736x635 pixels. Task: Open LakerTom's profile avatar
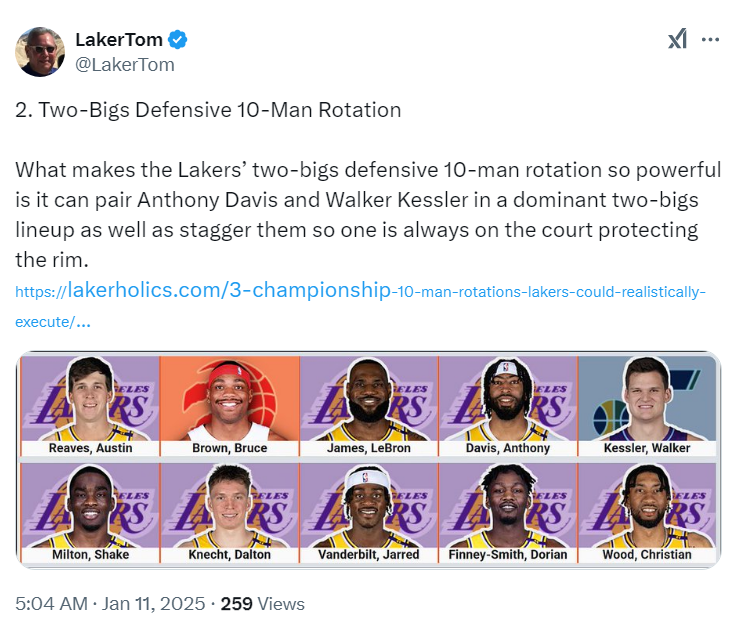41,52
